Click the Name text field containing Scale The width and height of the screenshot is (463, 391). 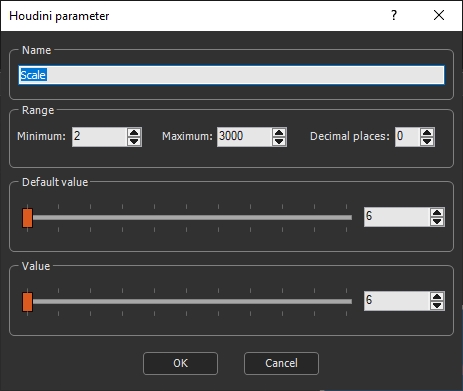[x=231, y=75]
